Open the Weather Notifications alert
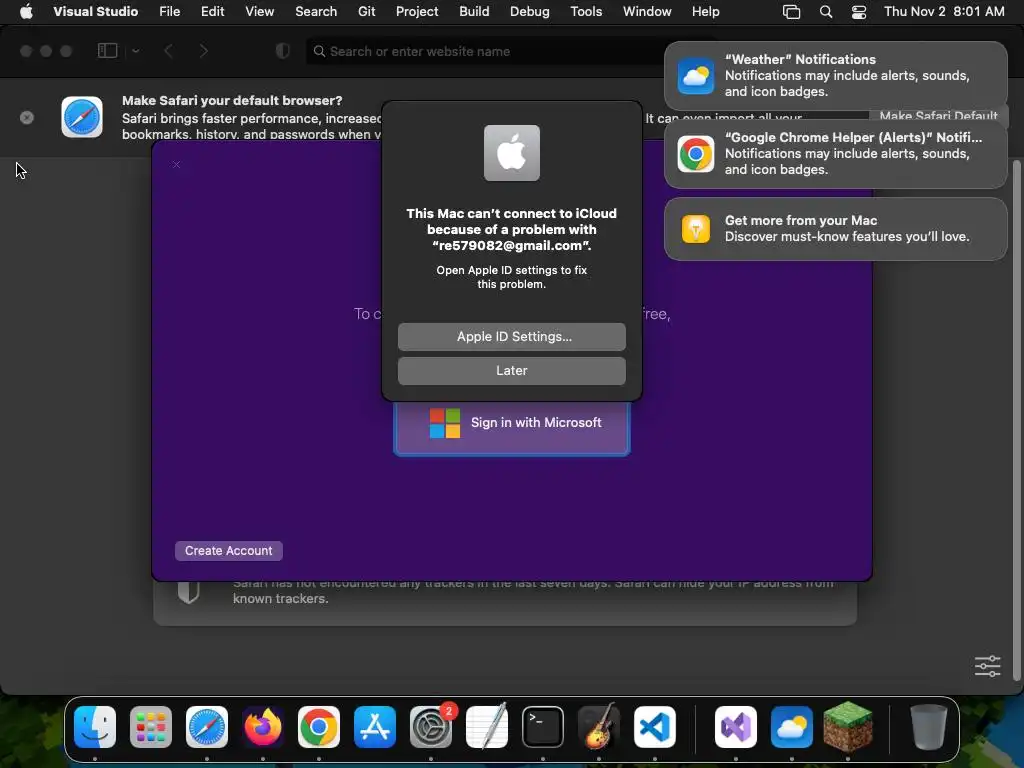 click(x=835, y=76)
